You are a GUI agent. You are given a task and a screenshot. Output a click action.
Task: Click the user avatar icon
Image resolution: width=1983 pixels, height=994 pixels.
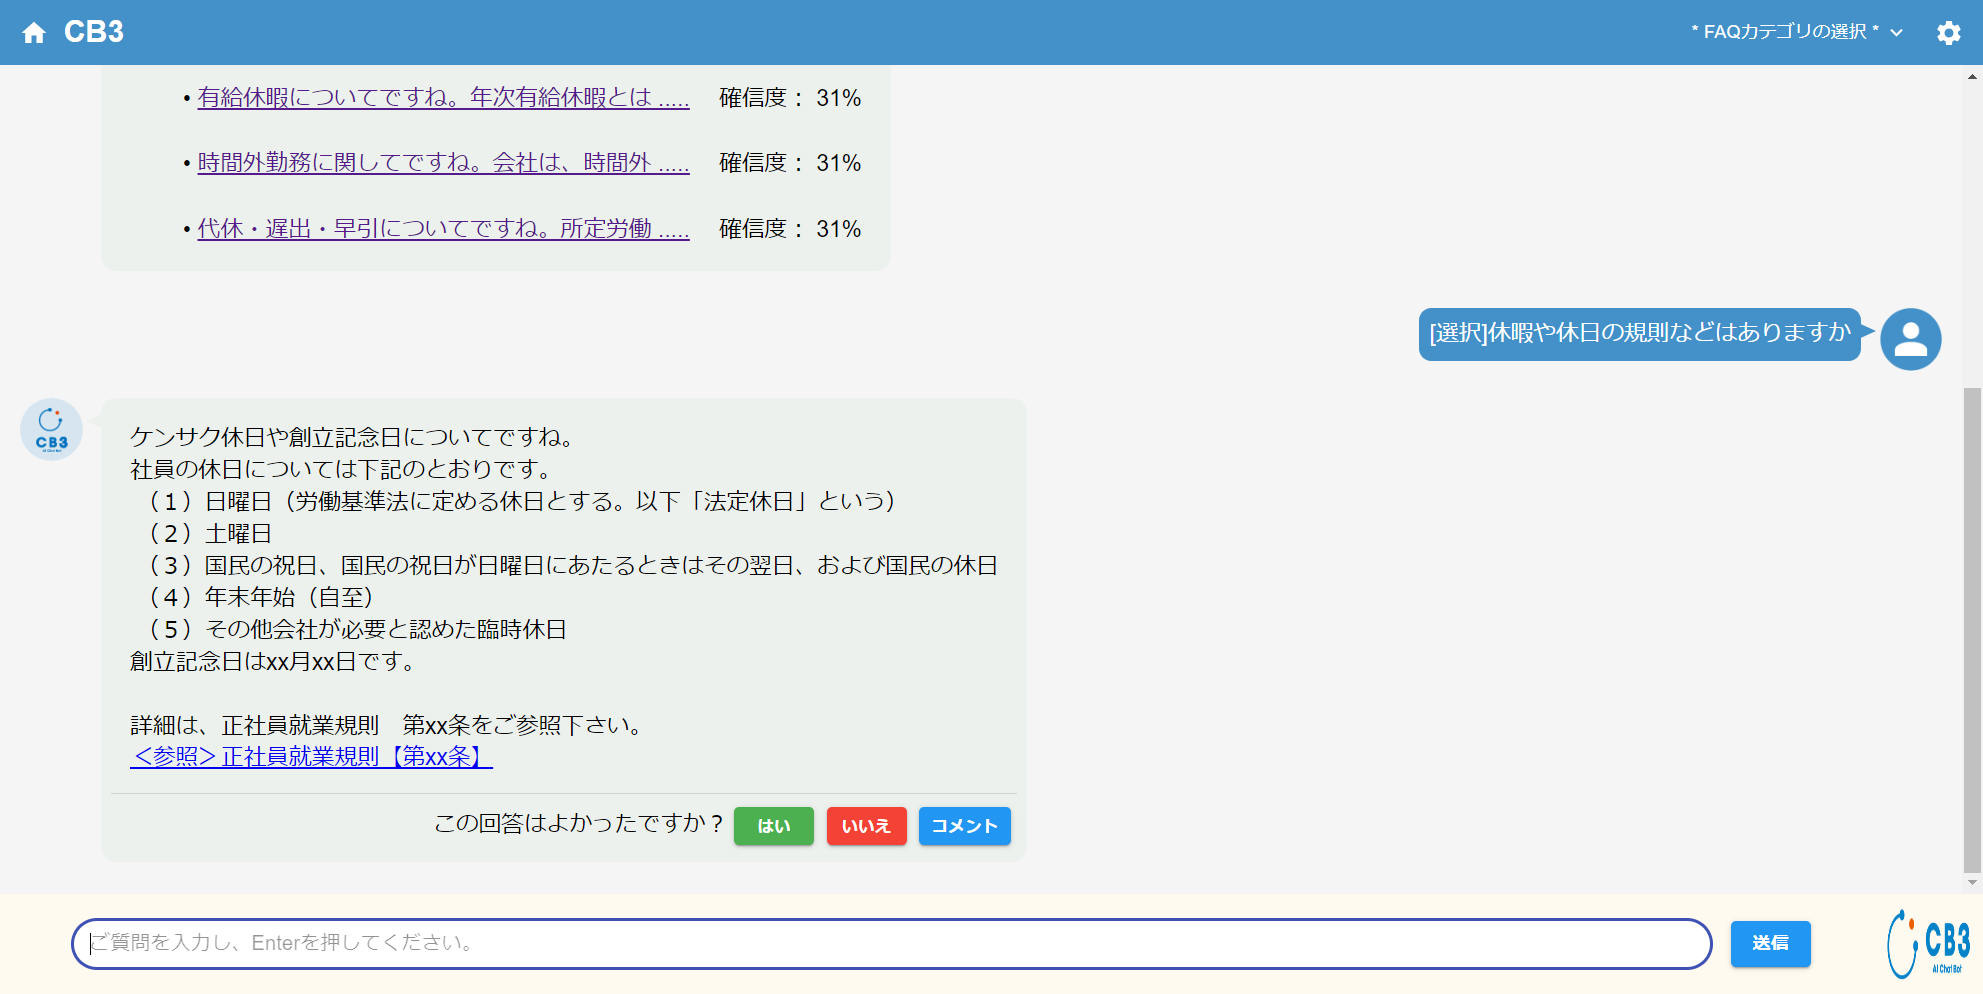pos(1910,339)
